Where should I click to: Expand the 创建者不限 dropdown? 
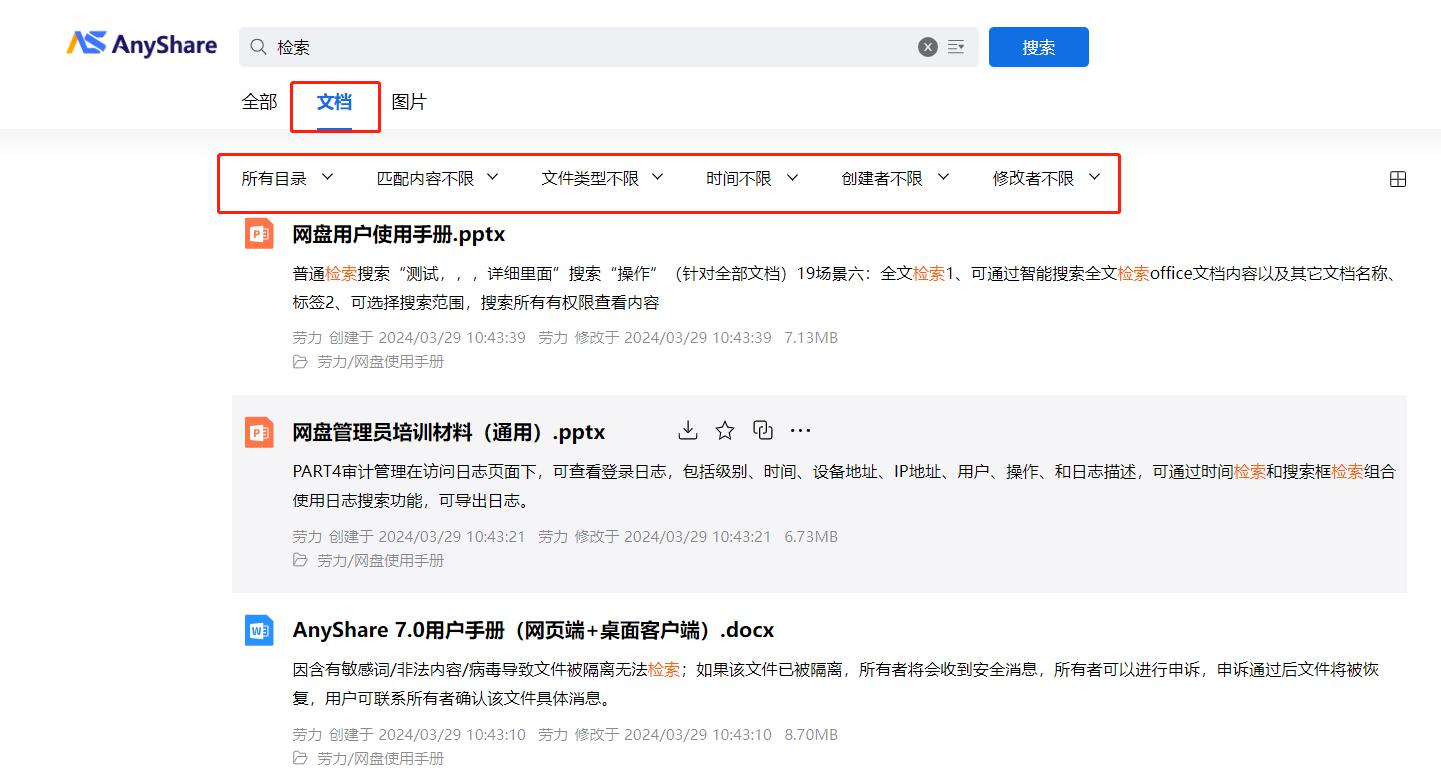click(895, 178)
